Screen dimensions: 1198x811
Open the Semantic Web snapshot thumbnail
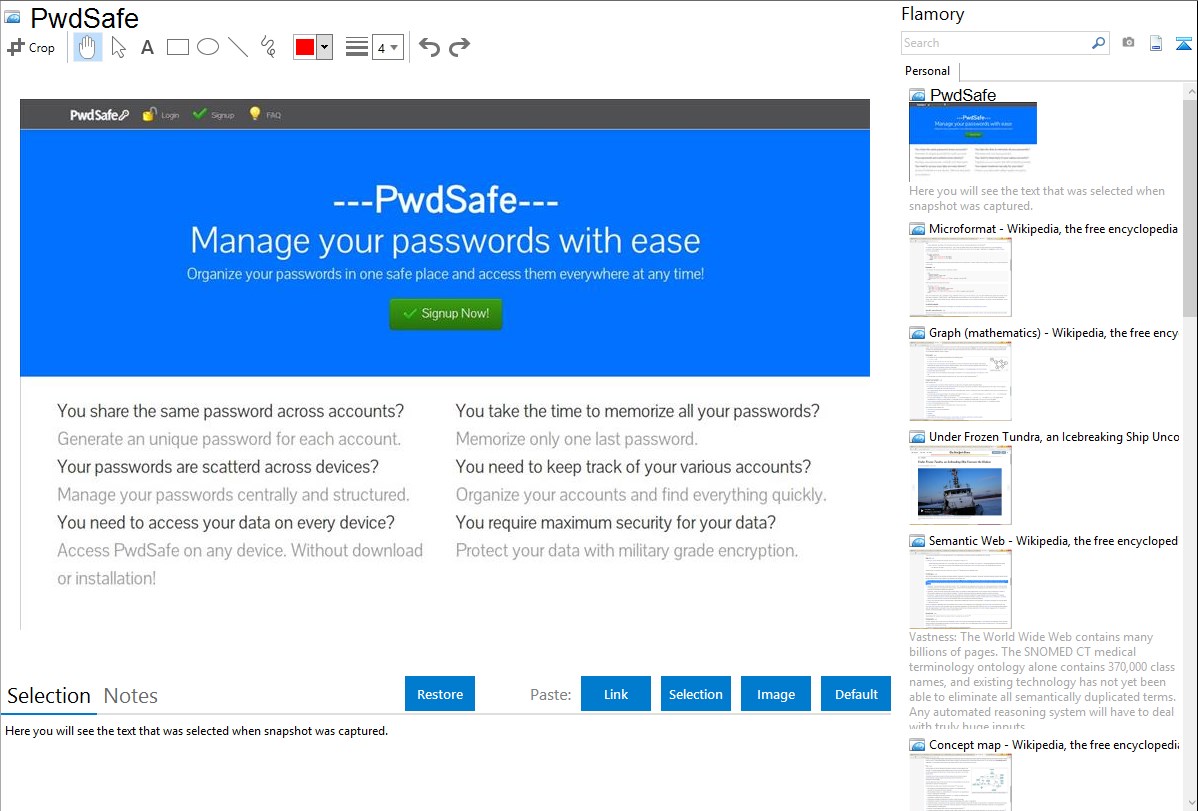click(x=960, y=589)
